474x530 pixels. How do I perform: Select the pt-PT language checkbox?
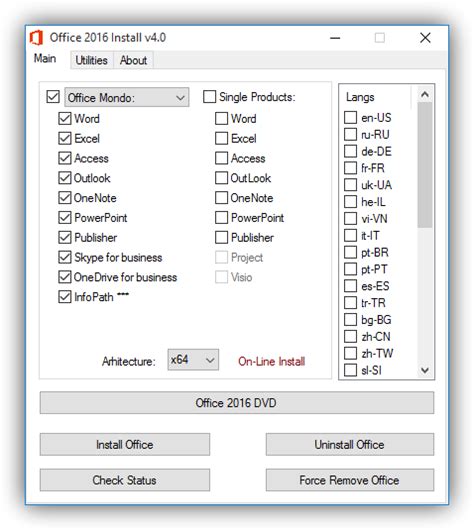(x=351, y=269)
